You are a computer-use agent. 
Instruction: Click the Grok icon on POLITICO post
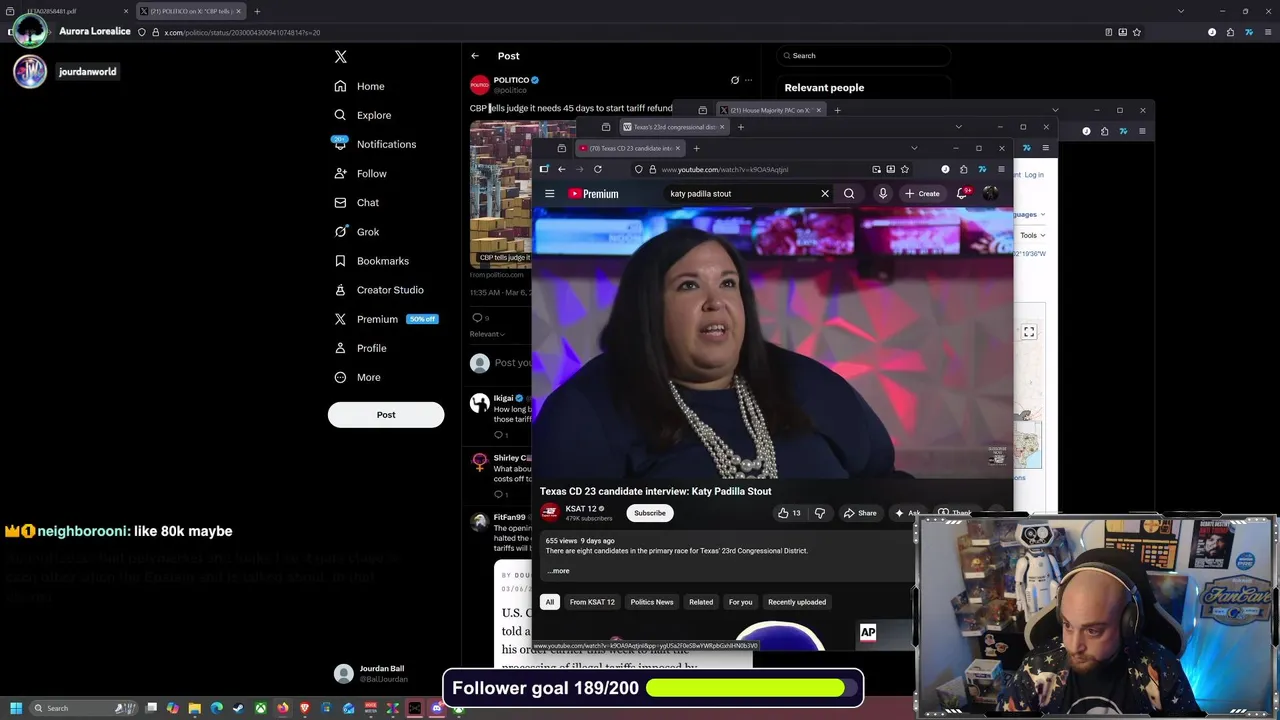tap(735, 80)
